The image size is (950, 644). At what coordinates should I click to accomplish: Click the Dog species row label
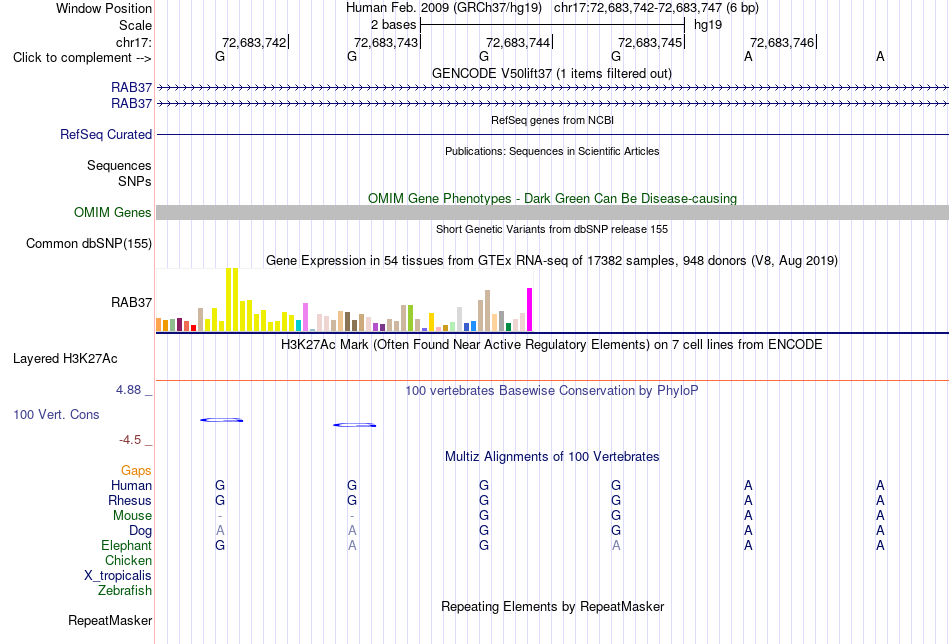point(140,531)
